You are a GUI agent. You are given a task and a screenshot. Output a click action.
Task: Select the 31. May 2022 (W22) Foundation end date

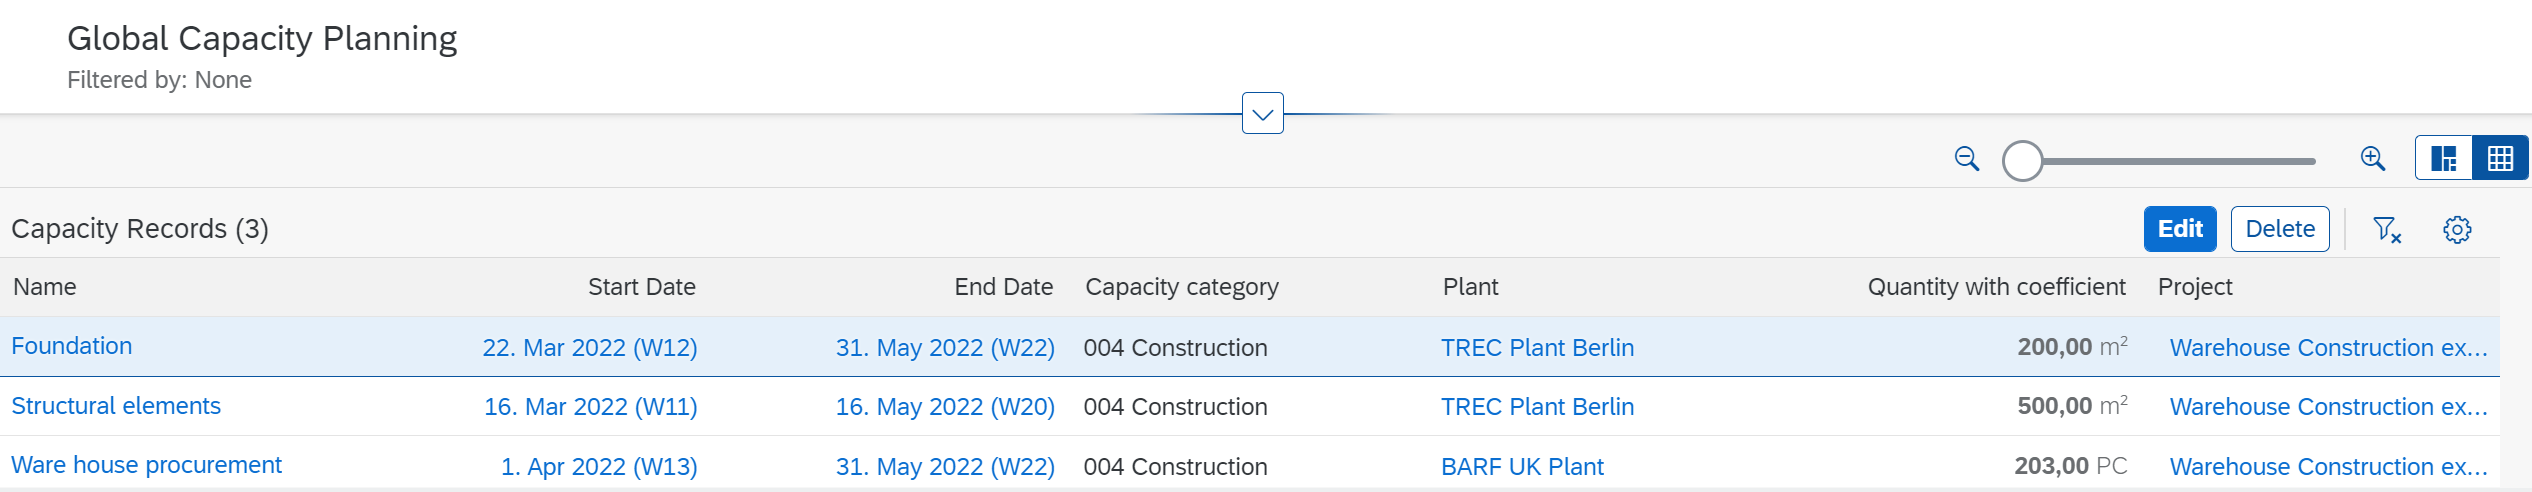pos(945,348)
